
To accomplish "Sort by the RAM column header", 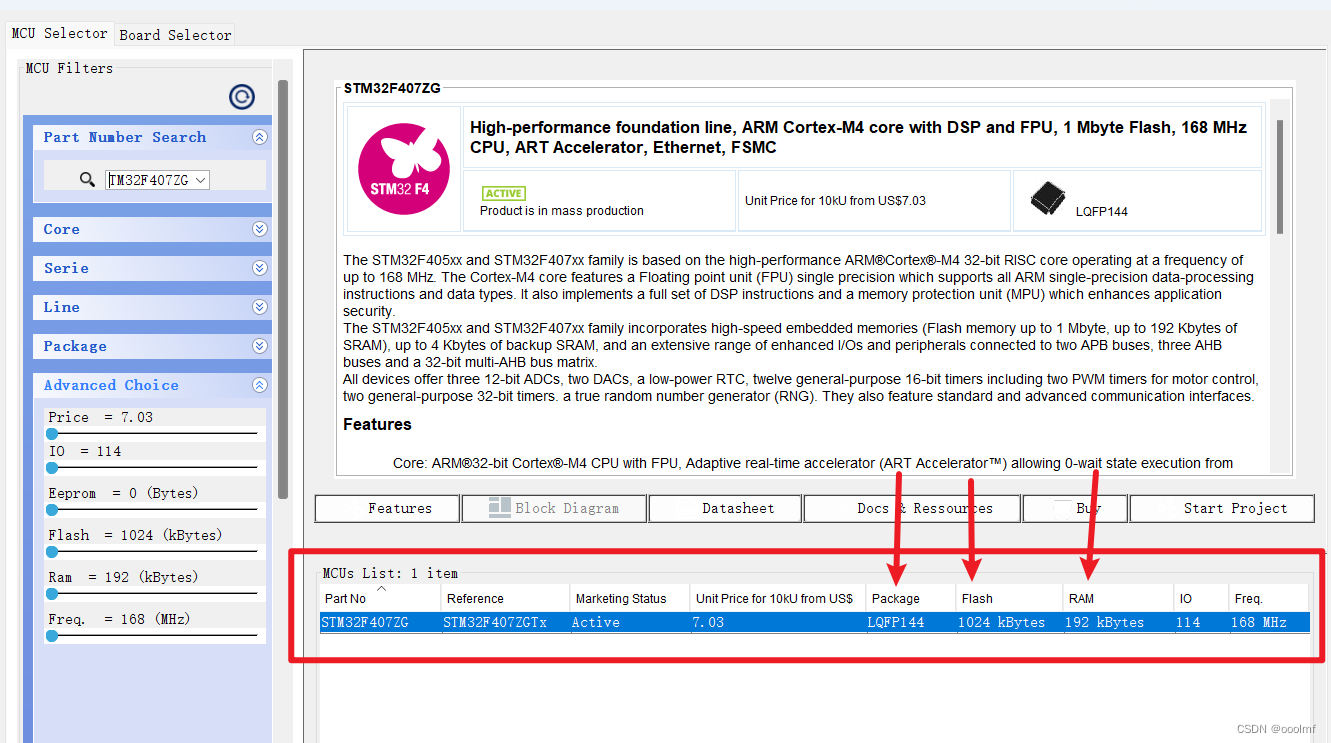I will point(1118,598).
